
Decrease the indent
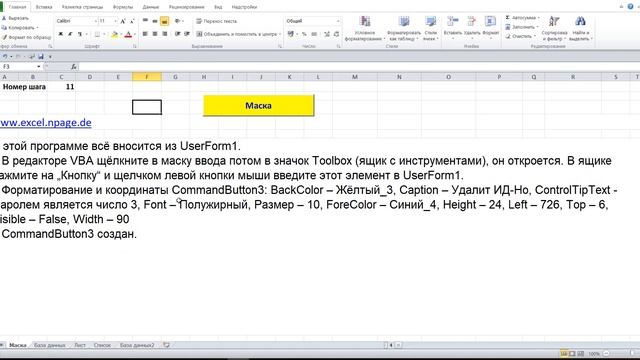(178, 34)
